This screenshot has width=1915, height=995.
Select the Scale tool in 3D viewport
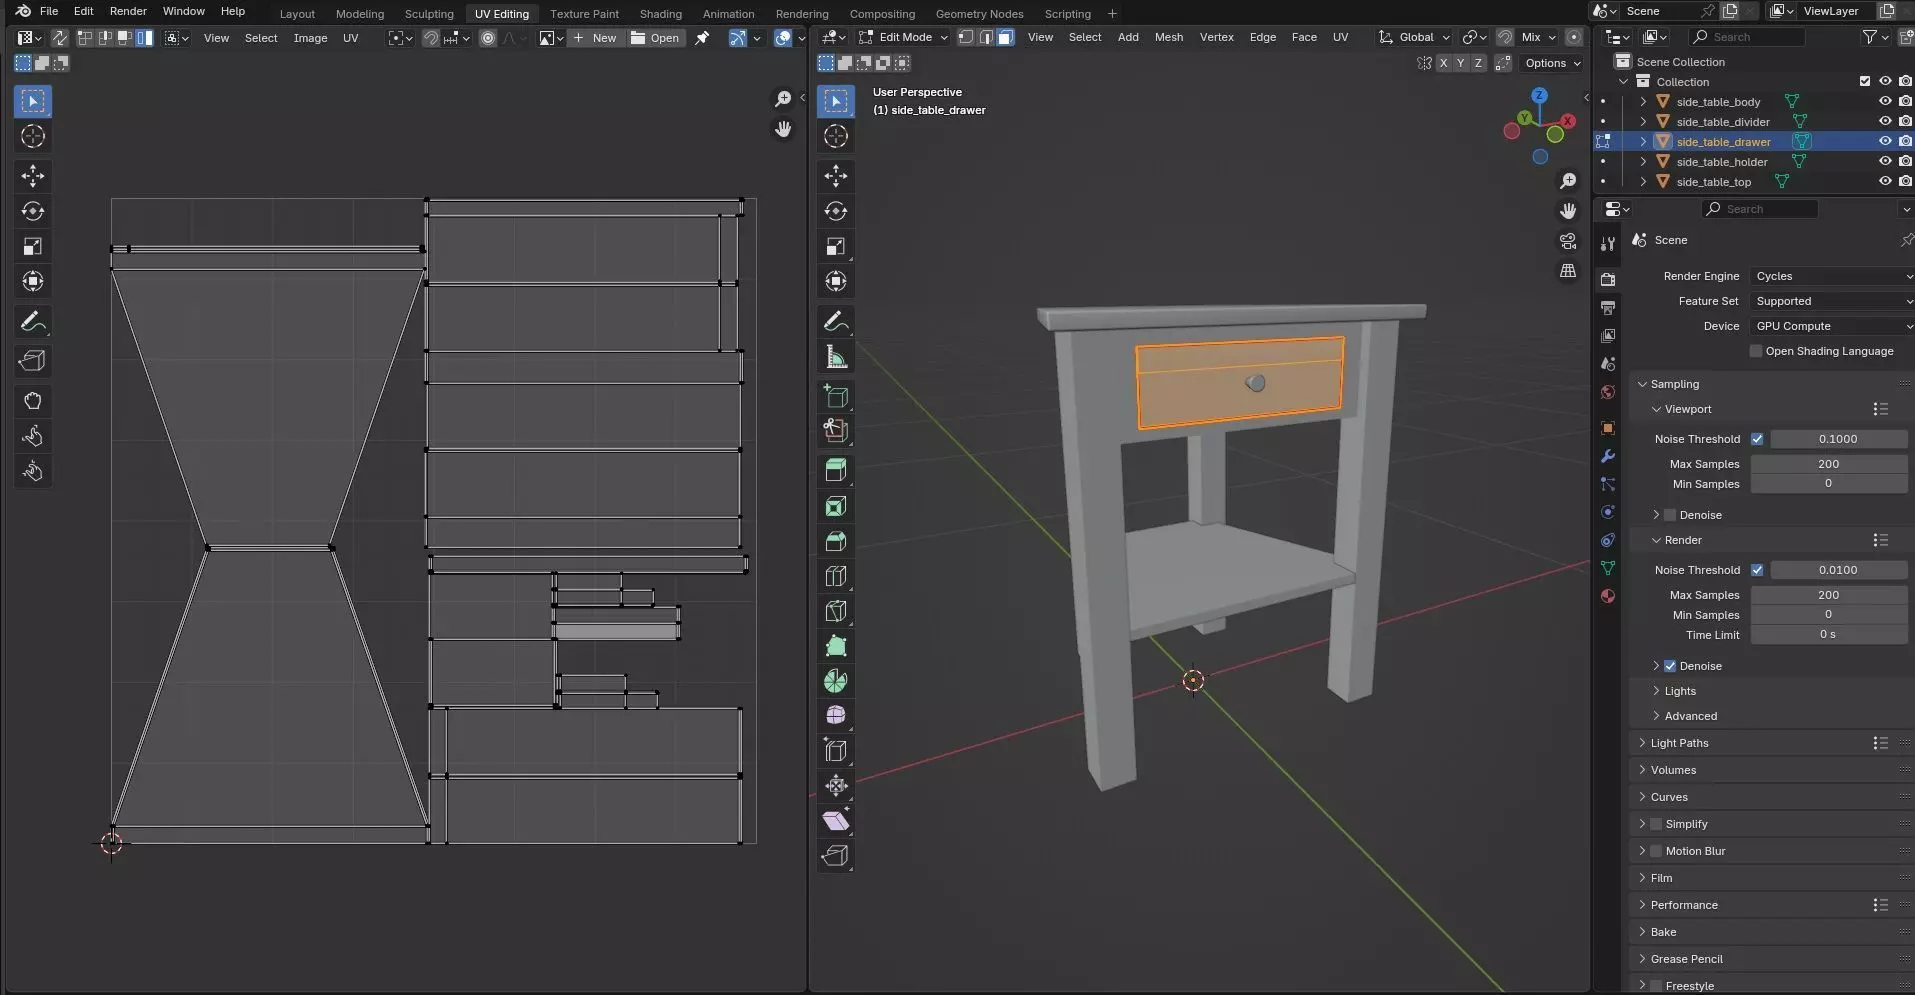[836, 246]
